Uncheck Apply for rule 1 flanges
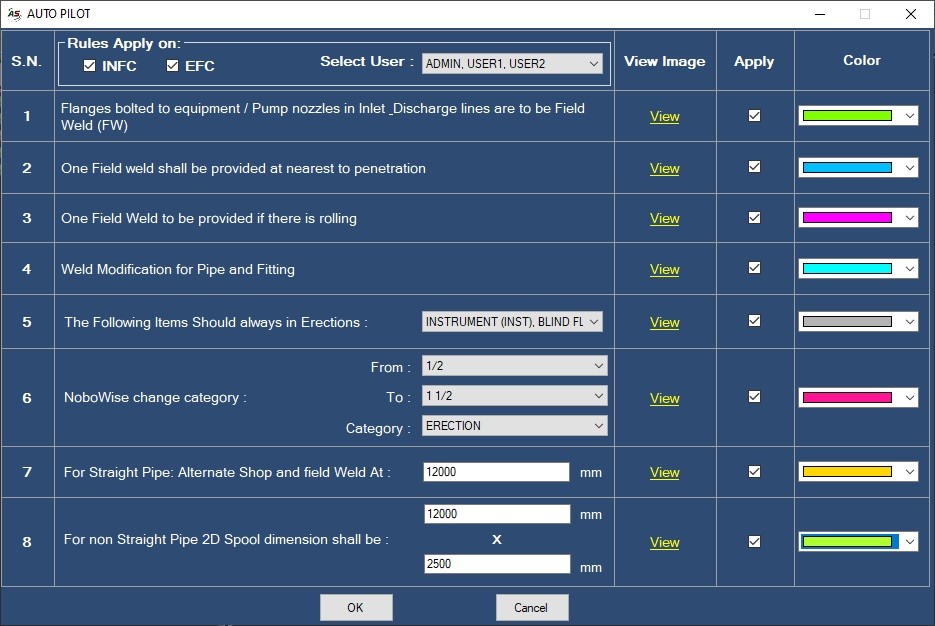This screenshot has height=626, width=935. [754, 116]
